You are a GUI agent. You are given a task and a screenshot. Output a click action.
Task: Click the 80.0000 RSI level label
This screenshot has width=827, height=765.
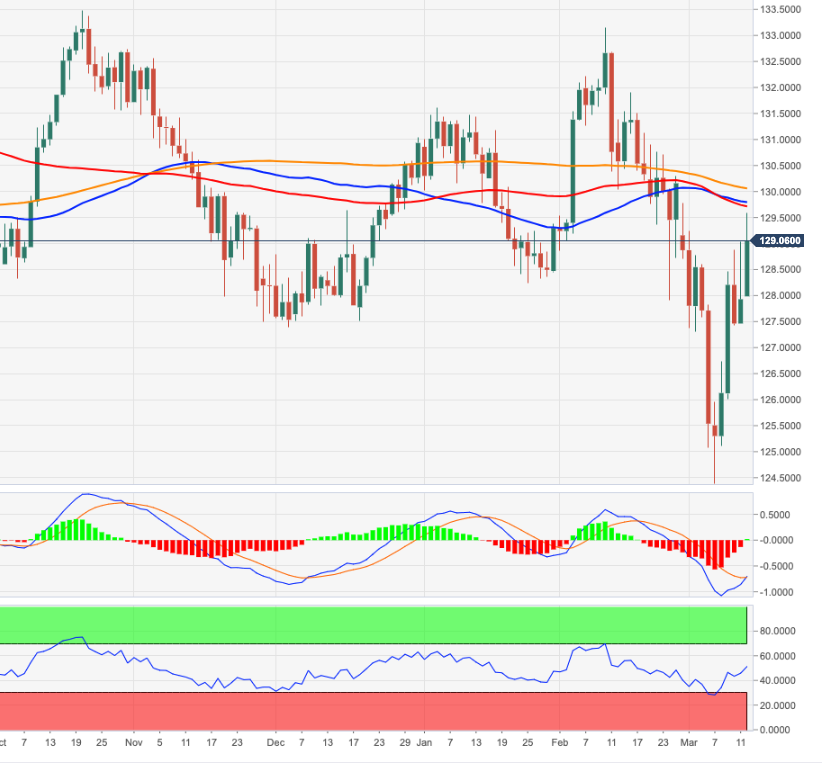(x=783, y=631)
